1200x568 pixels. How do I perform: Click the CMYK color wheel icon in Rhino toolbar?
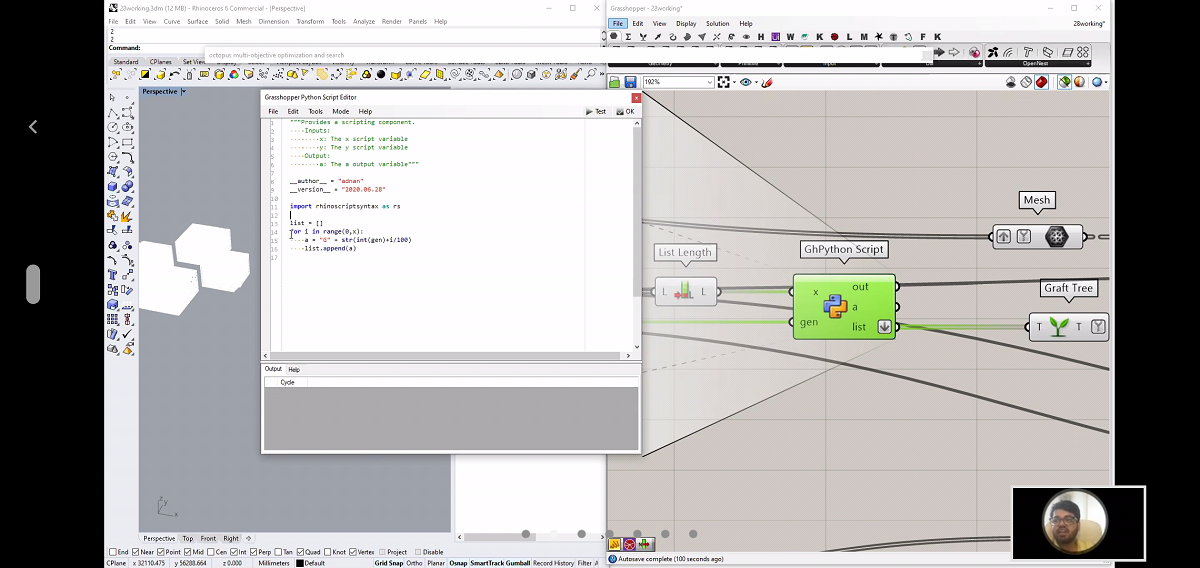(x=234, y=74)
